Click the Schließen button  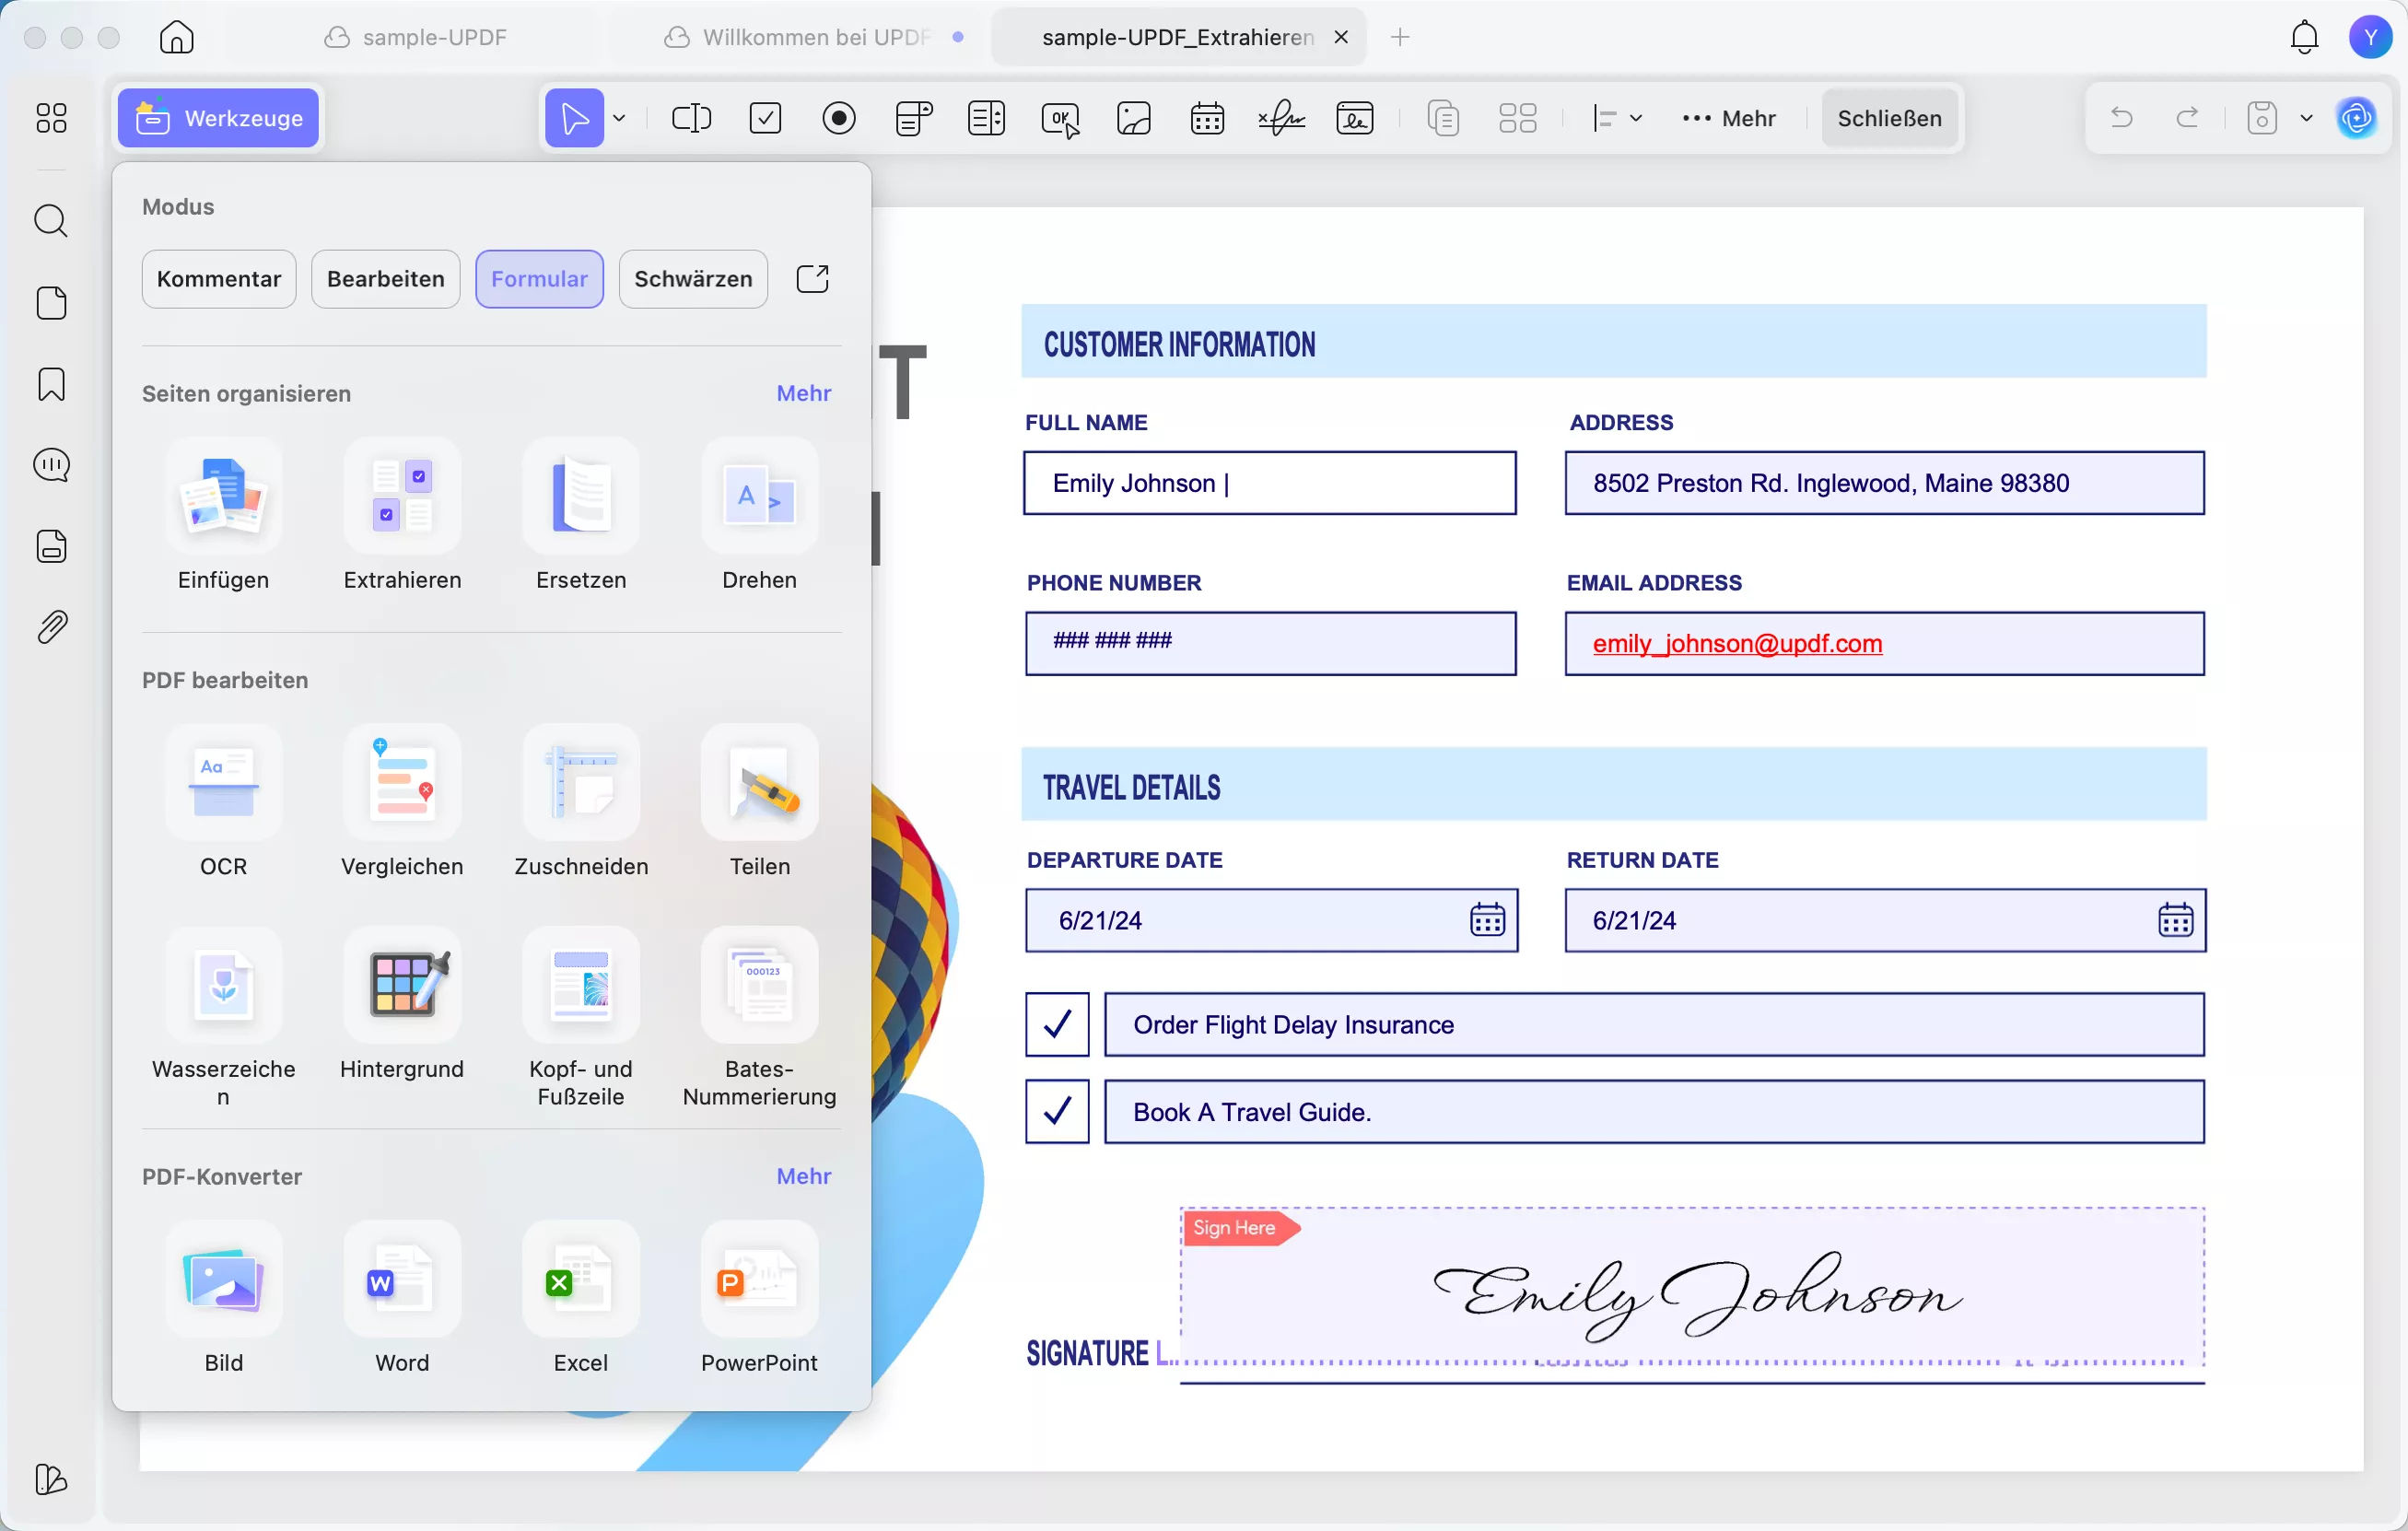[x=1888, y=118]
